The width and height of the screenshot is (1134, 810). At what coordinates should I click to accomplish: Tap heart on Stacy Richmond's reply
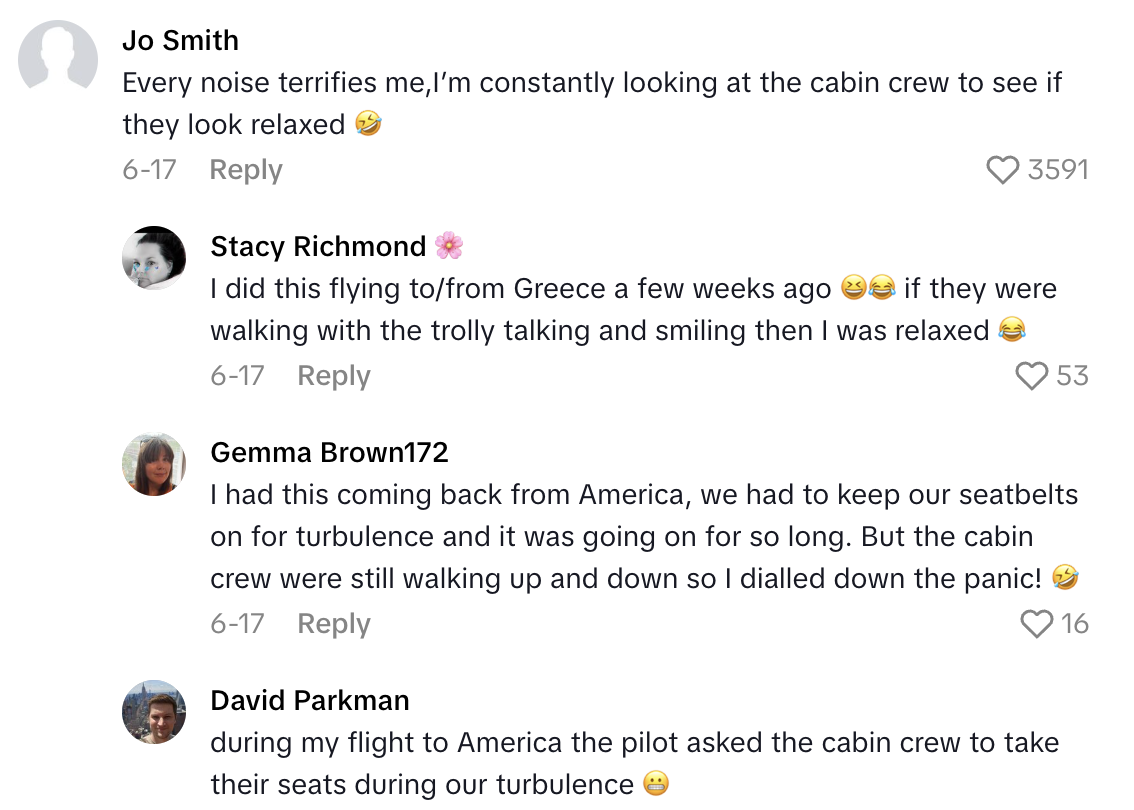pos(1032,376)
